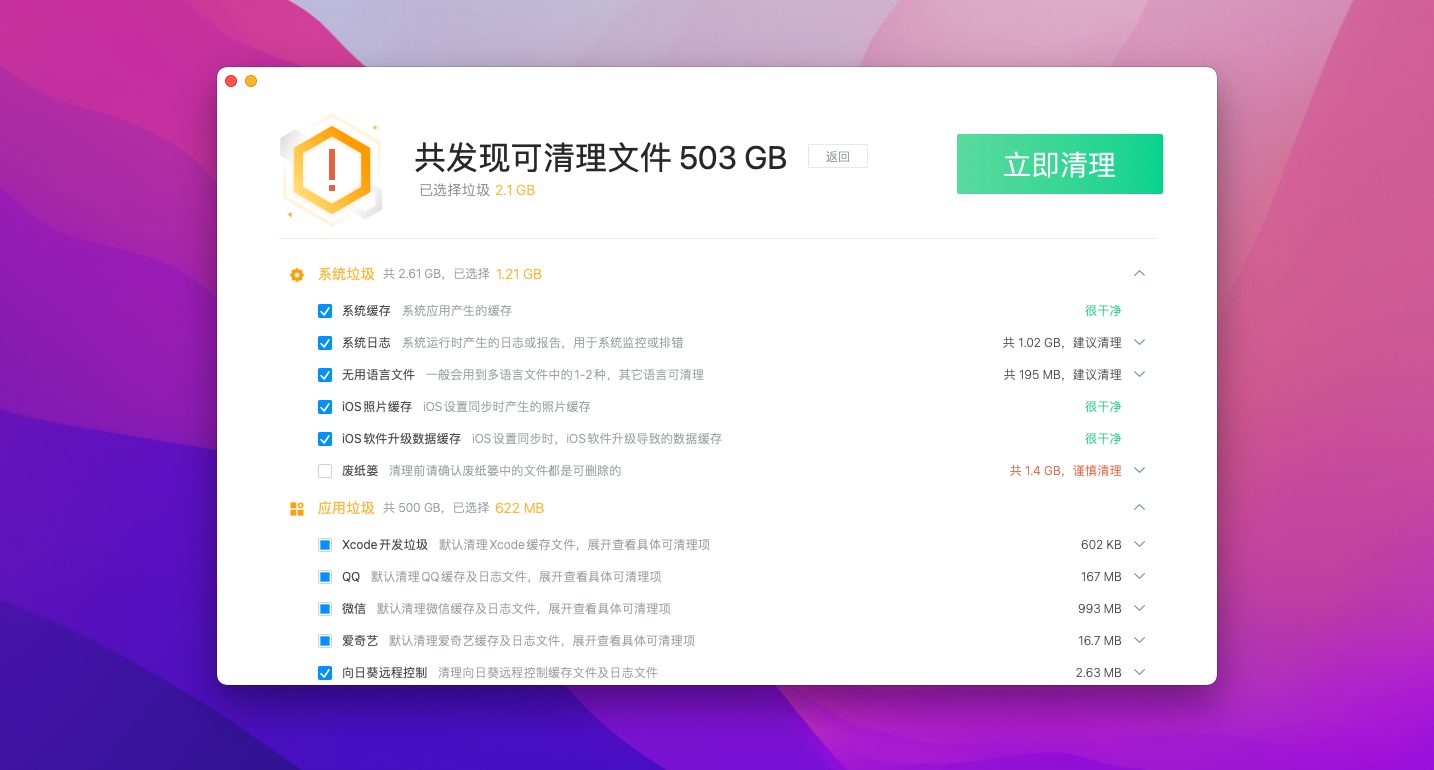
Task: Toggle the 系统缓存 checkbox
Action: tap(325, 311)
